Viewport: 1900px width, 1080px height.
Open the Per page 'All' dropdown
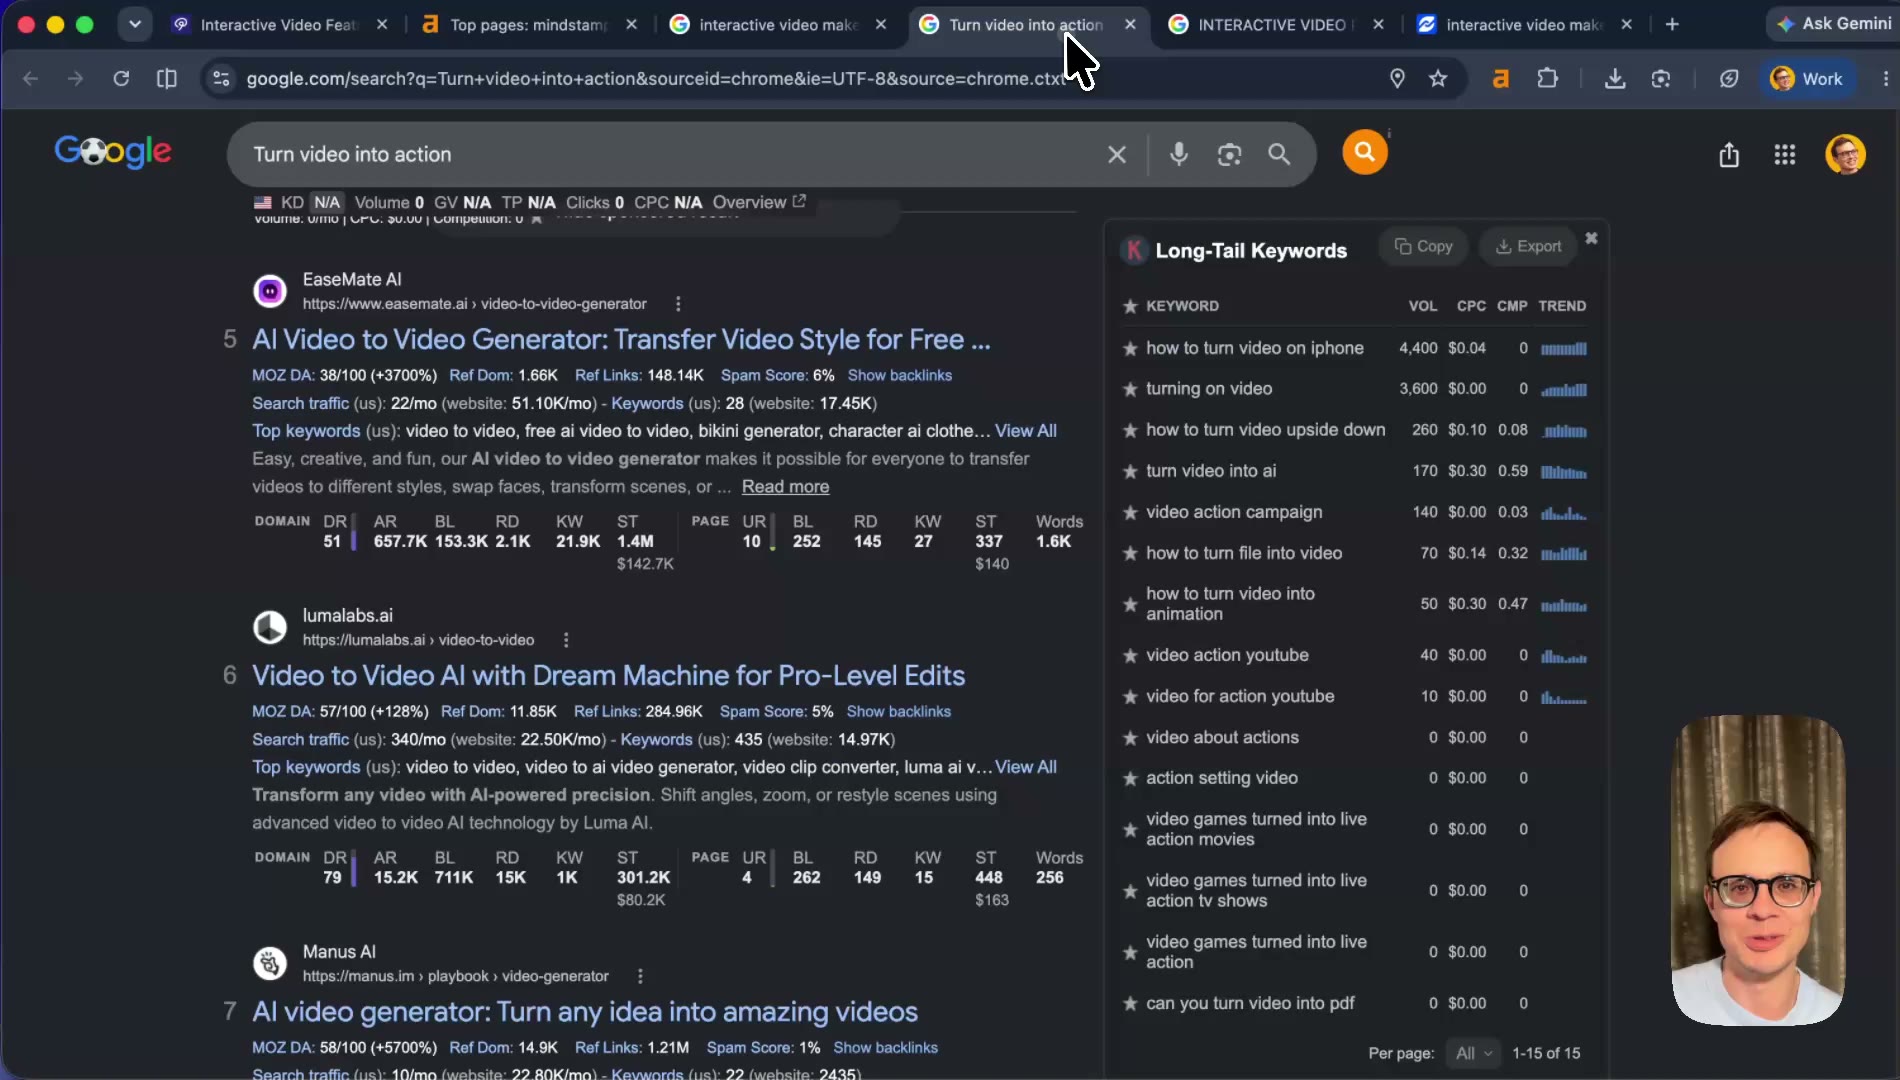pyautogui.click(x=1474, y=1053)
